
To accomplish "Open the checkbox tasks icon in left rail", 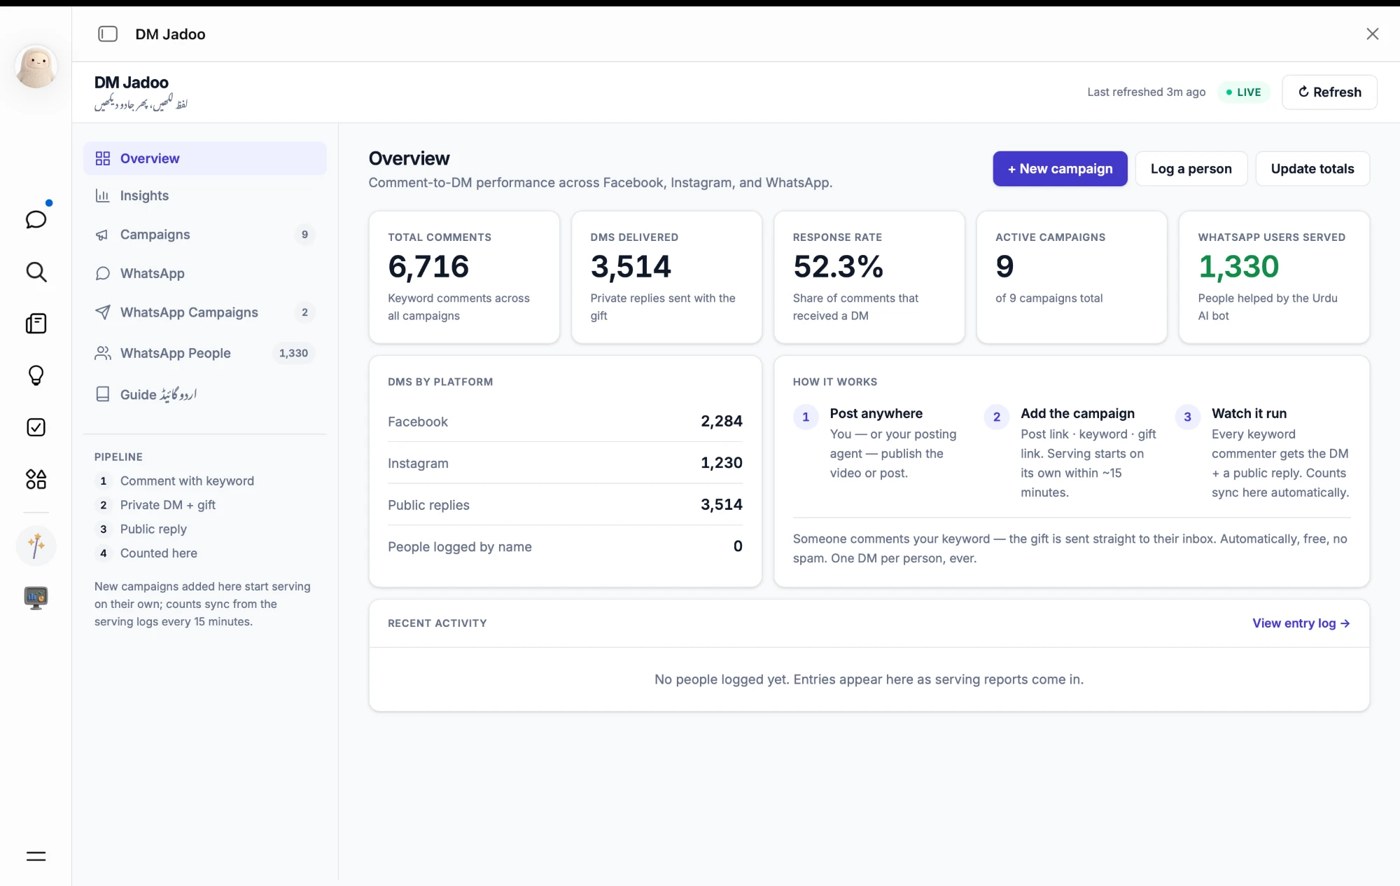I will [36, 427].
